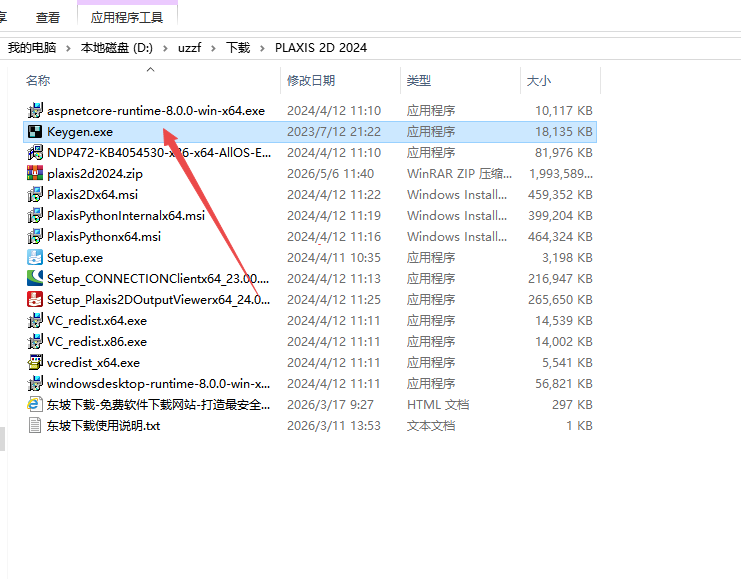Go to 本地磁盘 (D:) in the breadcrumb
Screen dimensions: 741x579
[117, 48]
